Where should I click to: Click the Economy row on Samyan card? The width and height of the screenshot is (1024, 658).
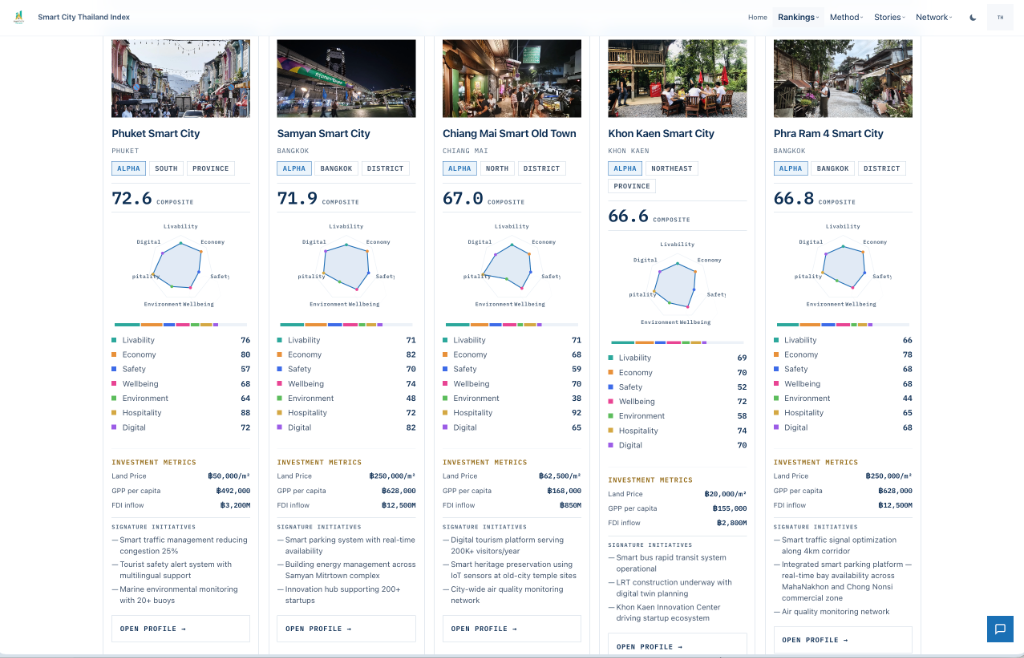[x=346, y=354]
